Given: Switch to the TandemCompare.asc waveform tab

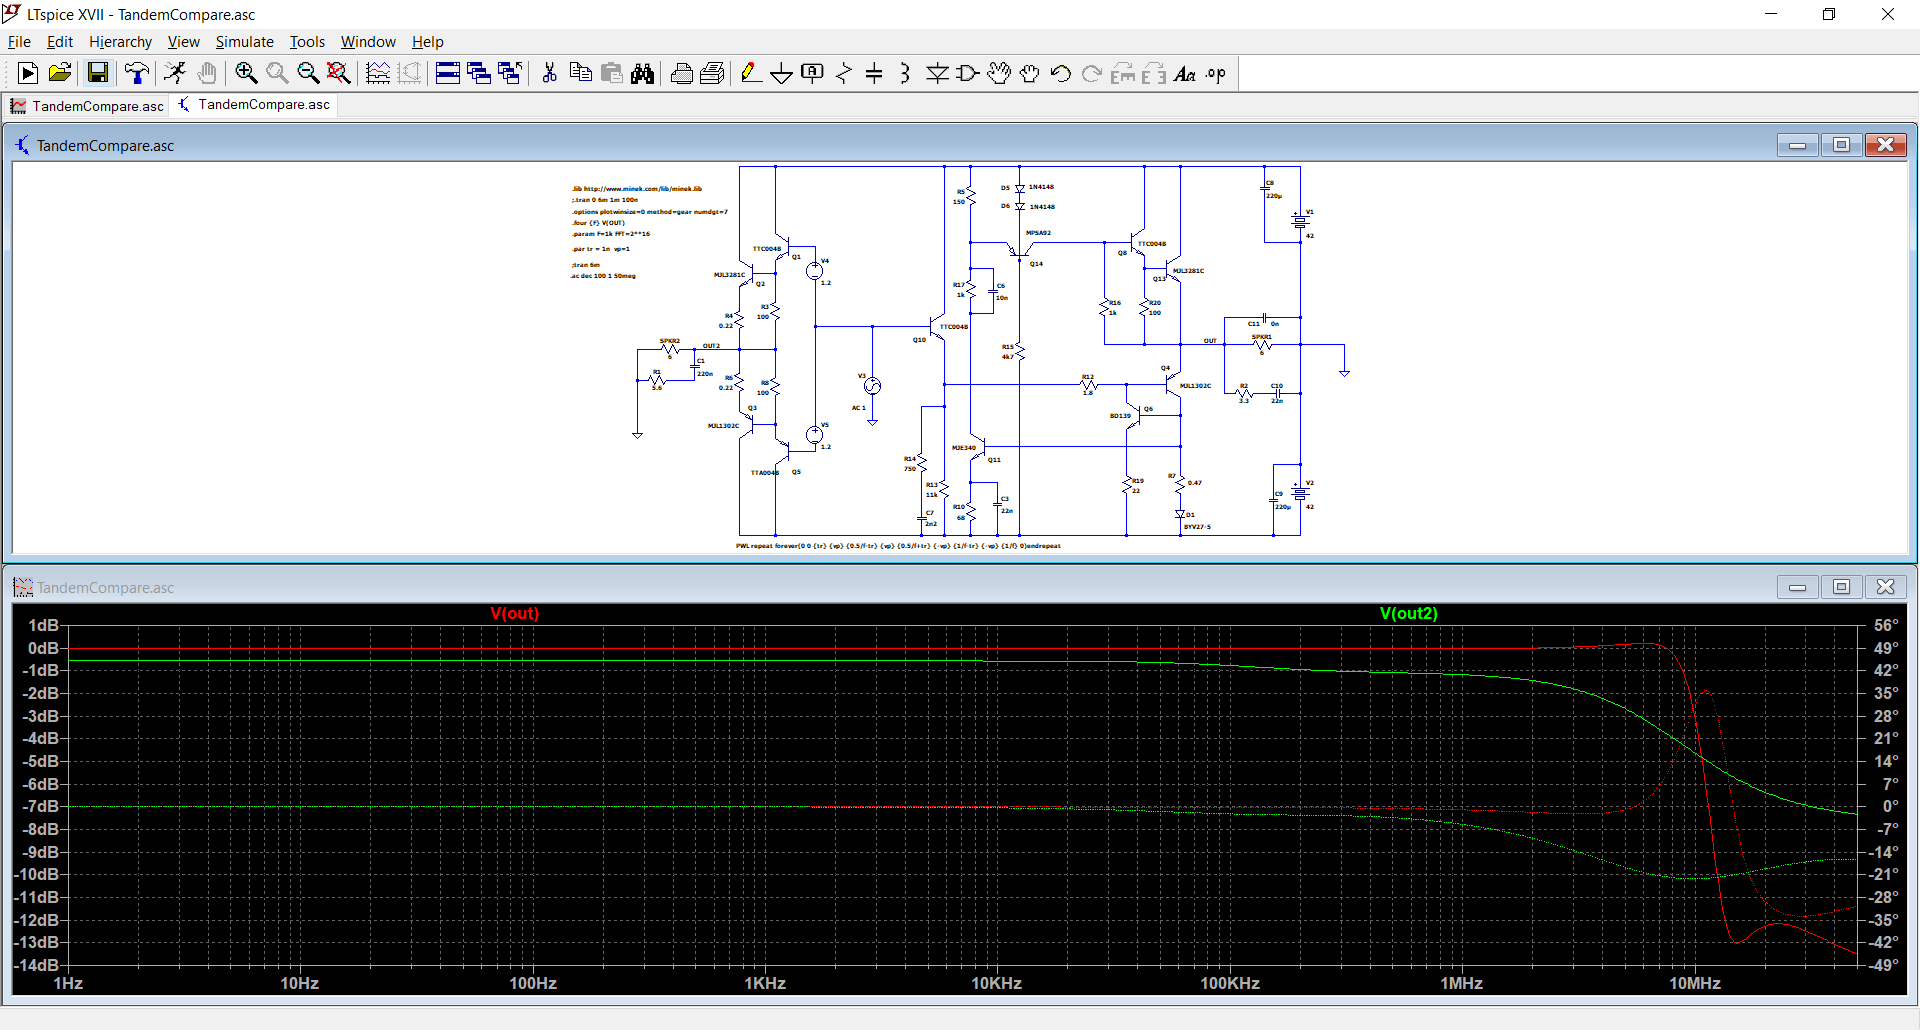Looking at the screenshot, I should tap(87, 106).
